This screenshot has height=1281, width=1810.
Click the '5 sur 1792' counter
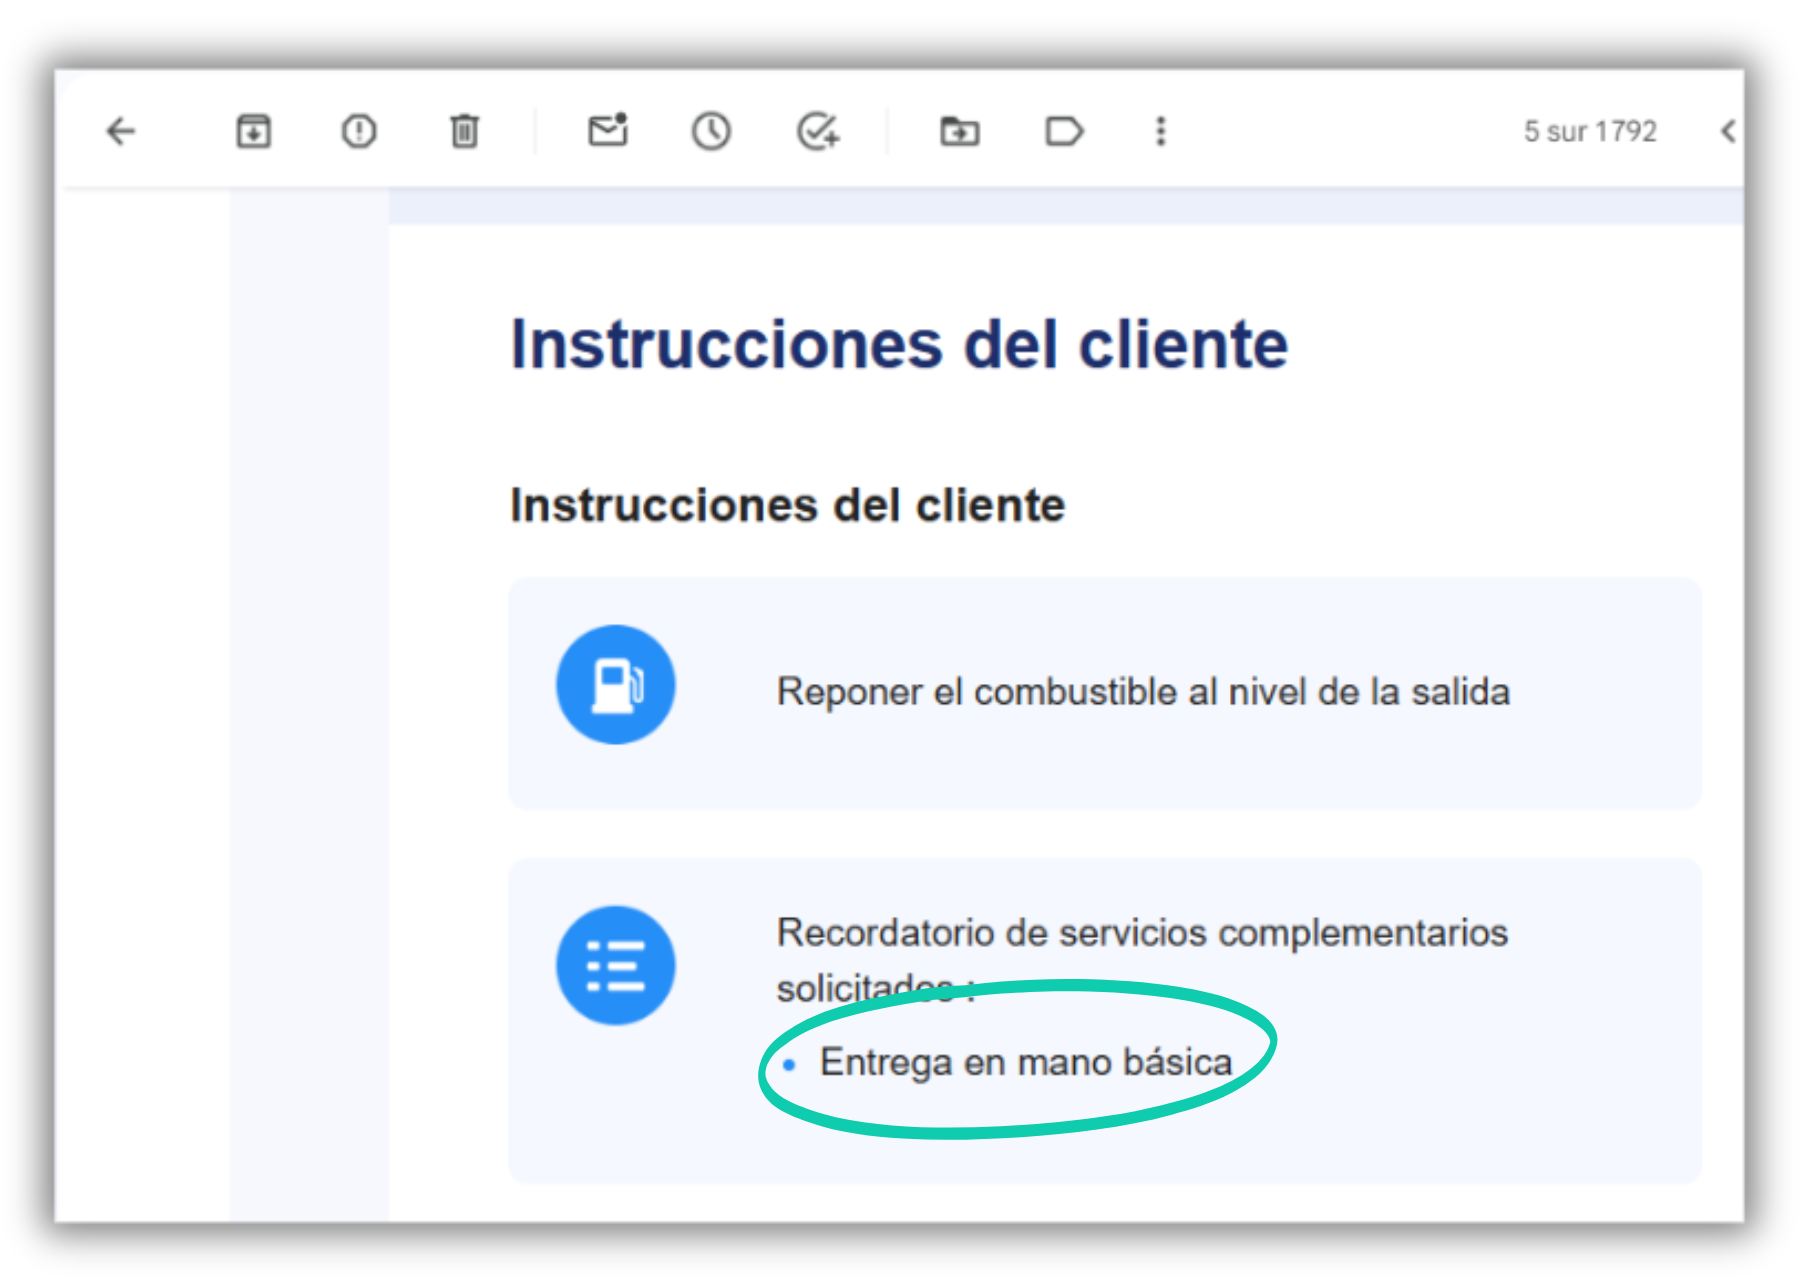tap(1590, 131)
